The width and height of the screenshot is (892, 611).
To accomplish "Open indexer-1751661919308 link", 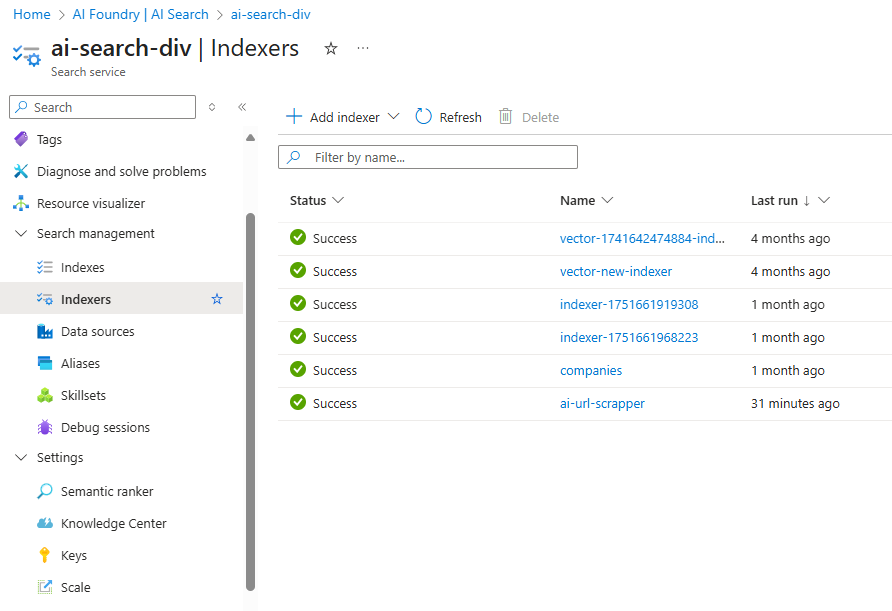I will [x=629, y=304].
